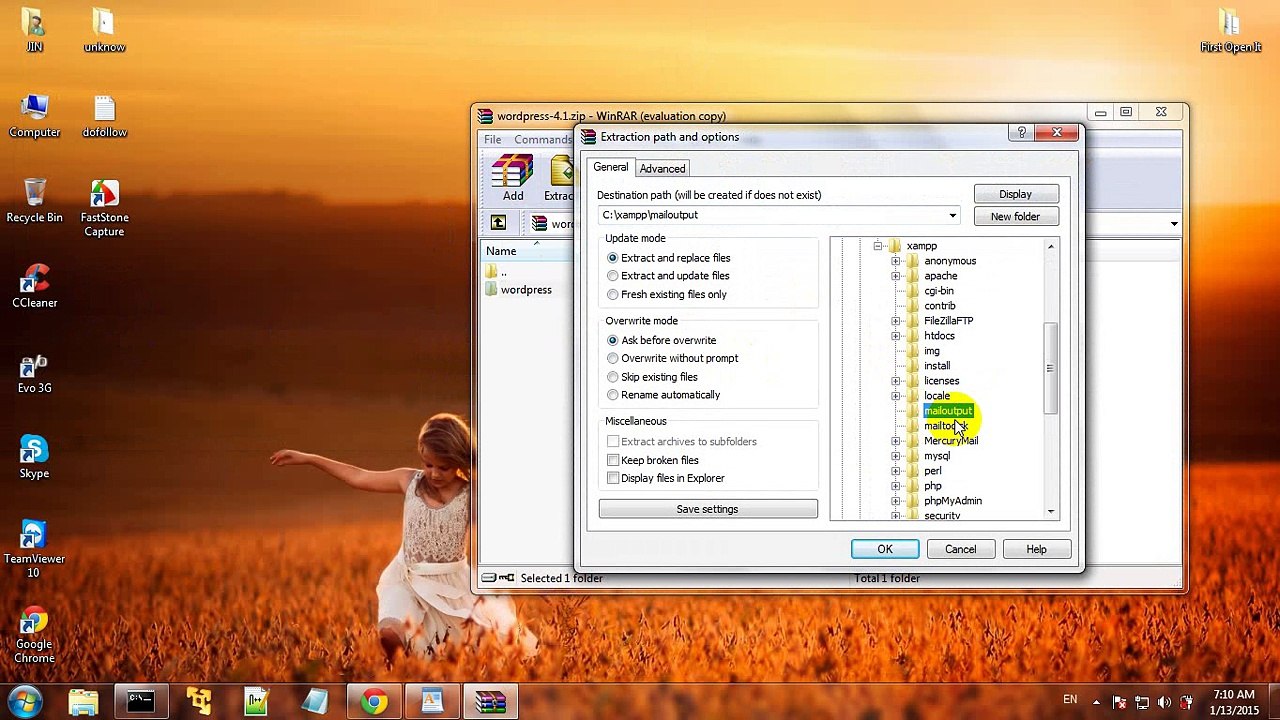Click the Display button
1280x720 pixels.
1015,194
